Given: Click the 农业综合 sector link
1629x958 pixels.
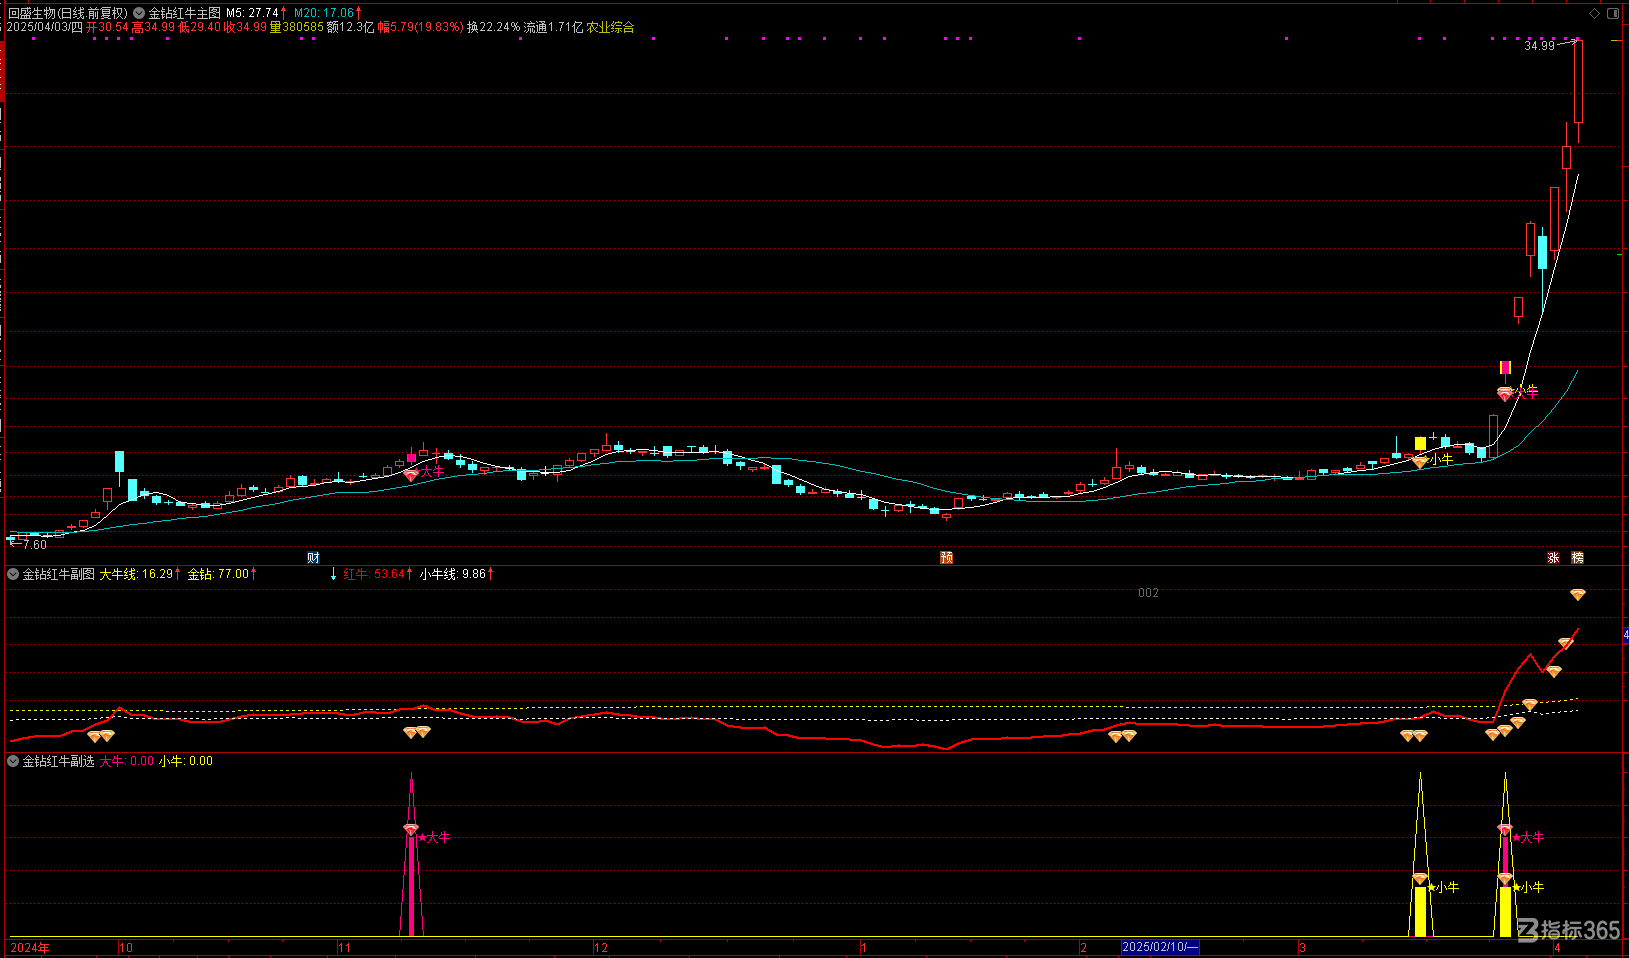Looking at the screenshot, I should [610, 27].
